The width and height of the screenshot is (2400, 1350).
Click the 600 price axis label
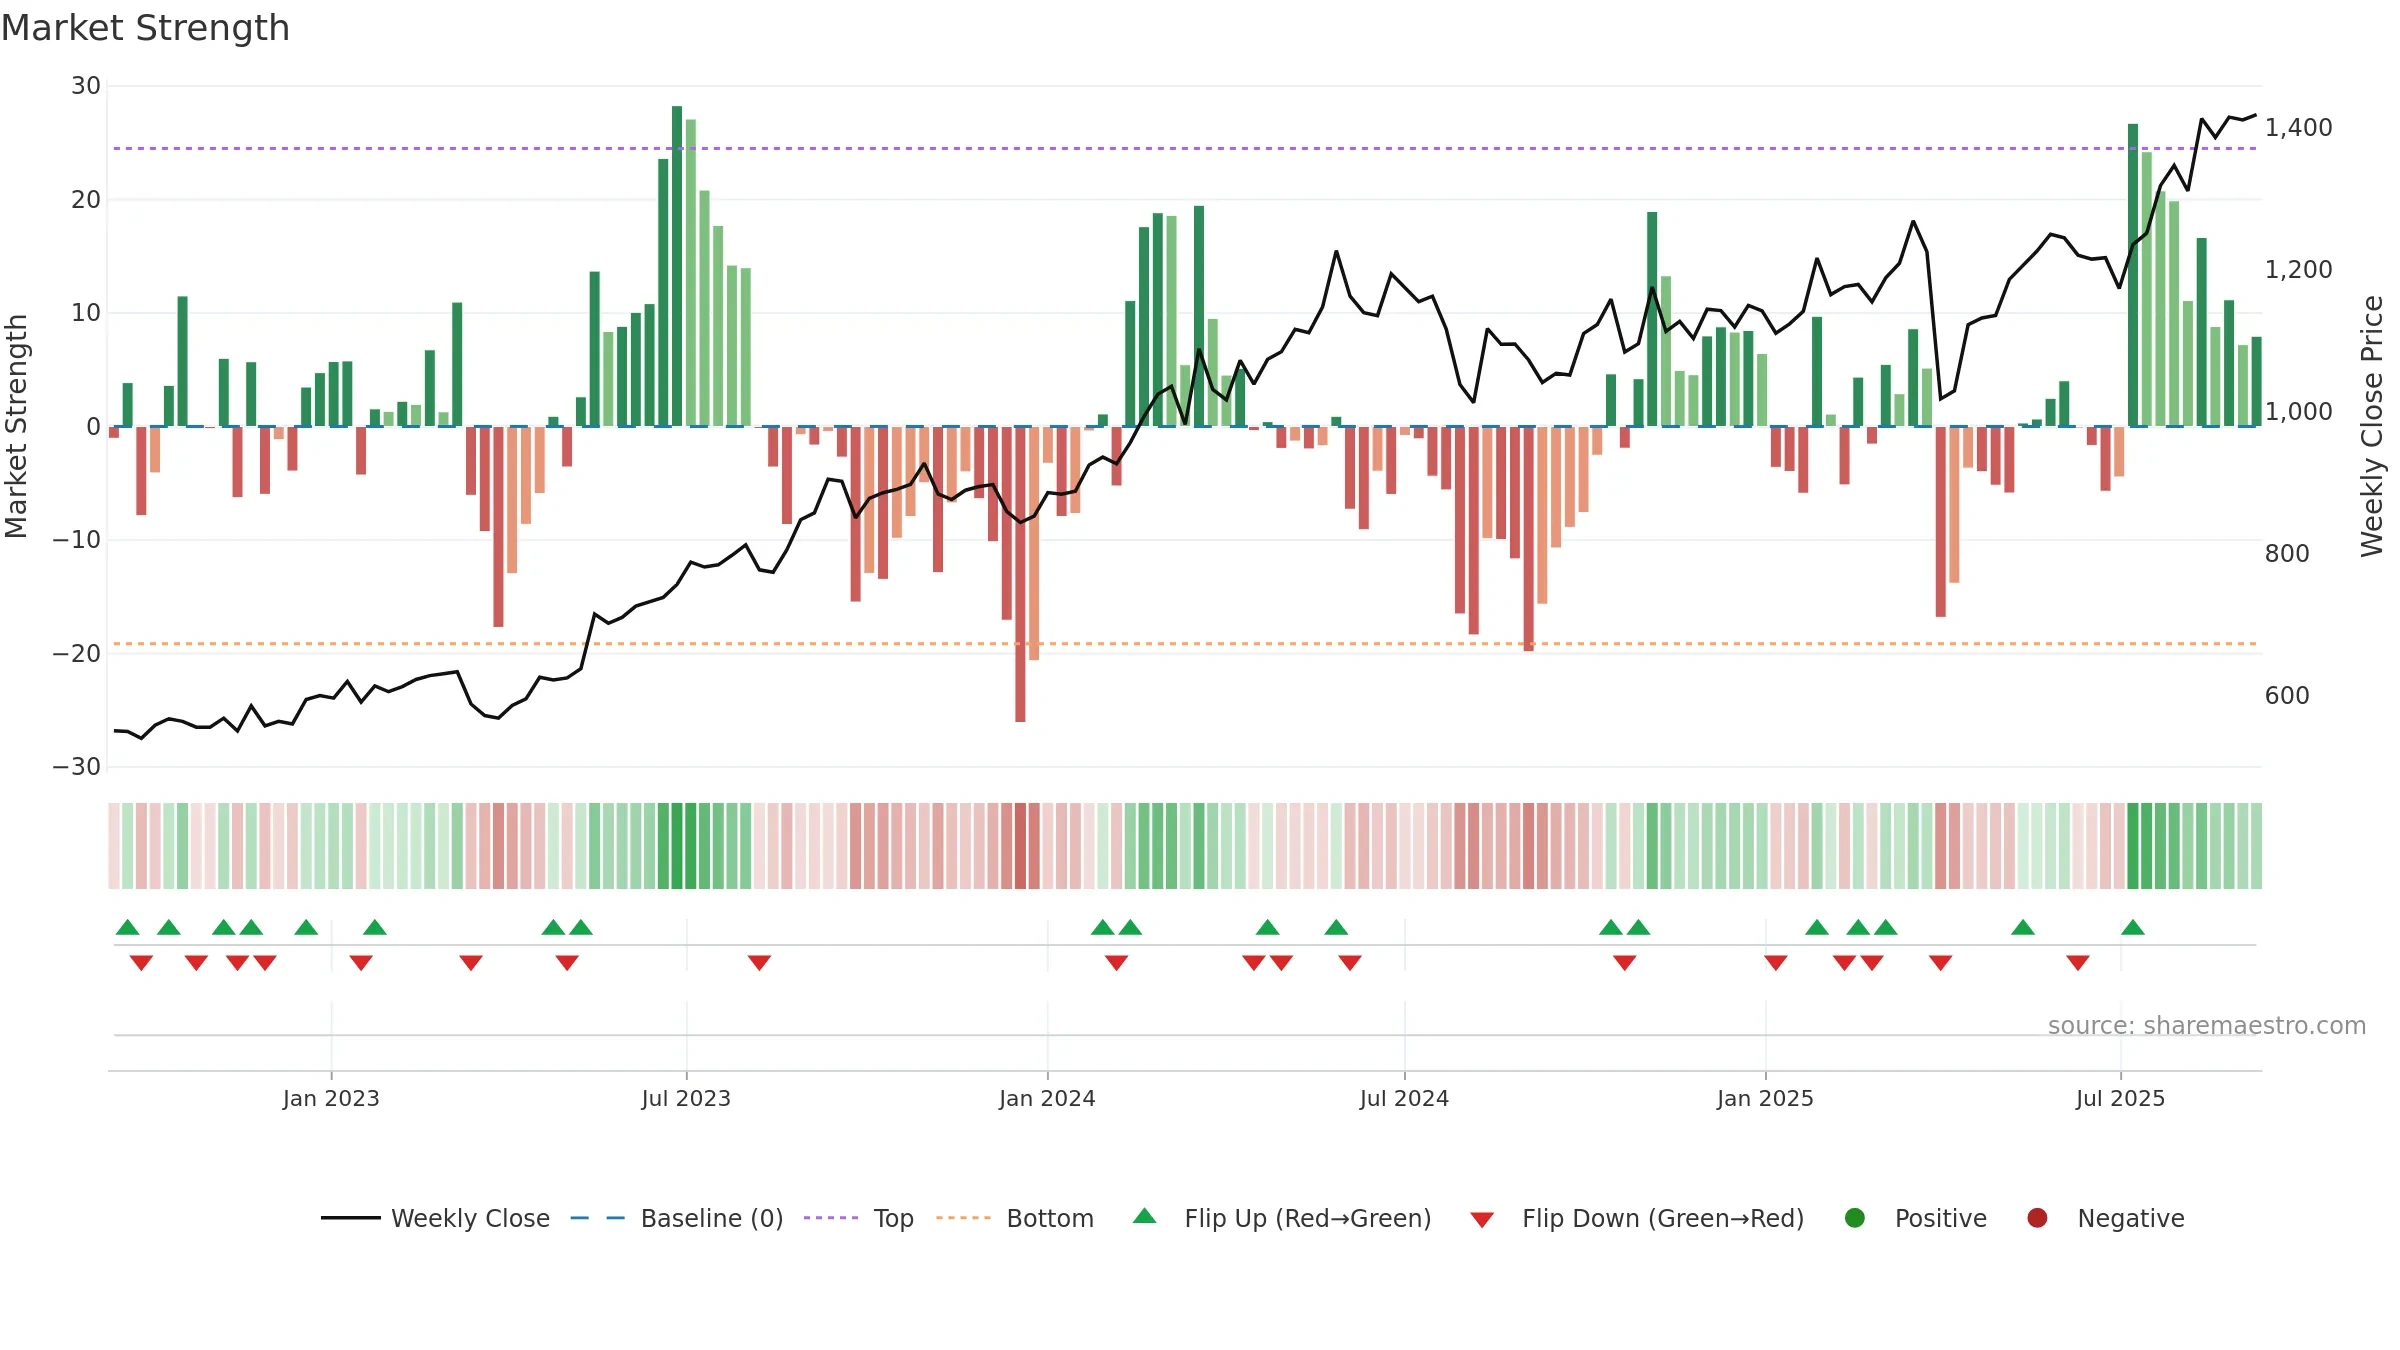[x=2287, y=696]
